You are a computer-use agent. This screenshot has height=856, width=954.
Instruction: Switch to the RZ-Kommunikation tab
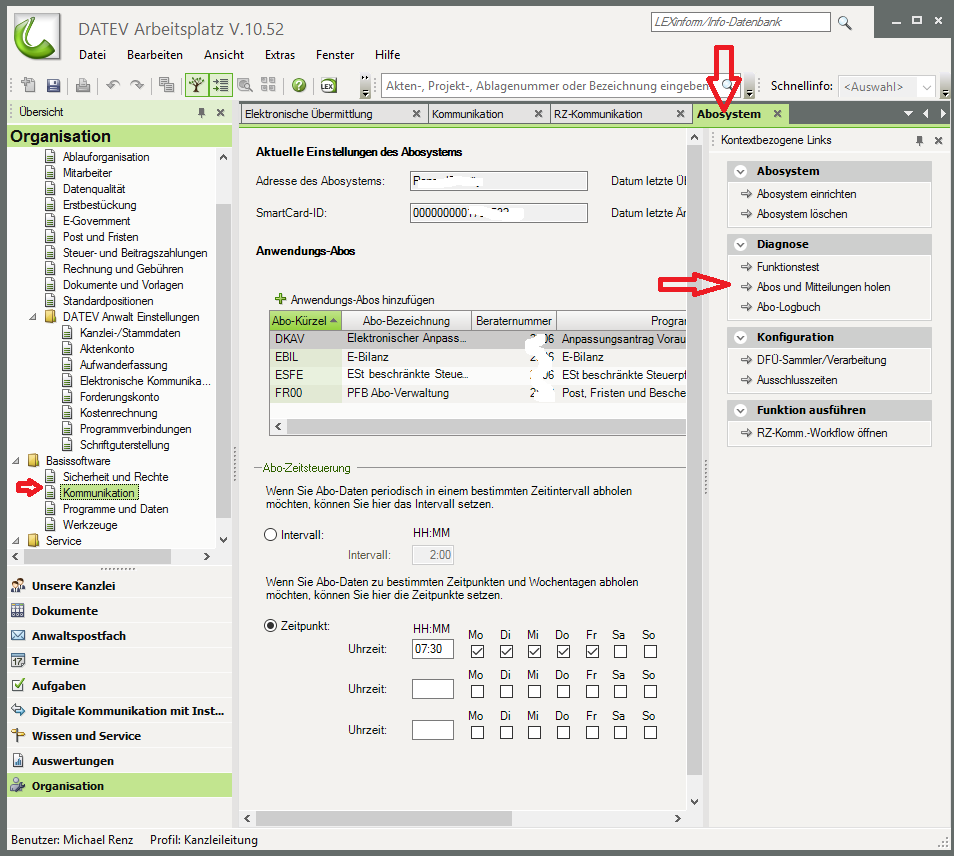[598, 114]
